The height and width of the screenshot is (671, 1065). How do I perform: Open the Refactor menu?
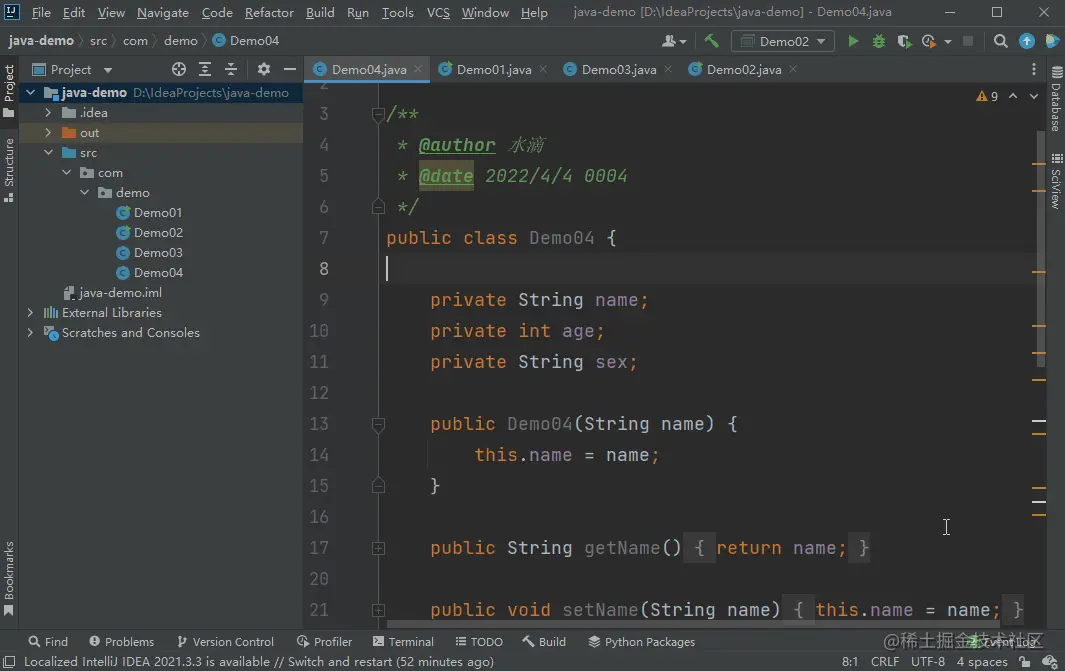pyautogui.click(x=269, y=12)
